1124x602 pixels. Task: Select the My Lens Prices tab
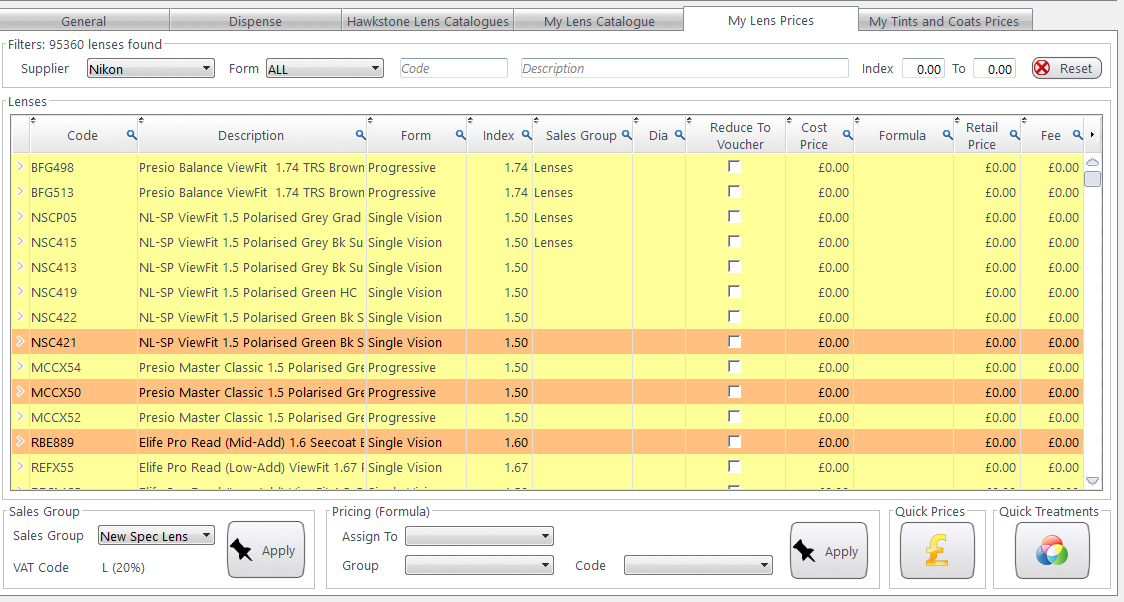point(771,20)
